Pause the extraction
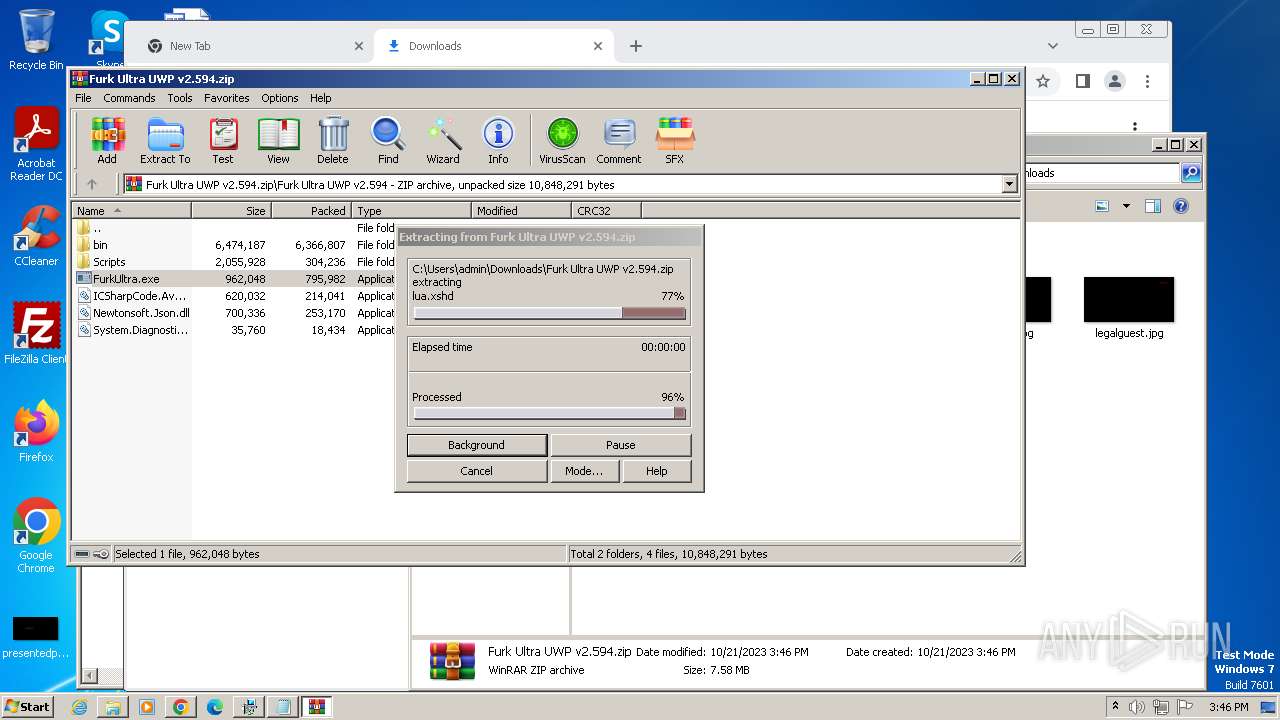This screenshot has height=720, width=1280. tap(620, 445)
